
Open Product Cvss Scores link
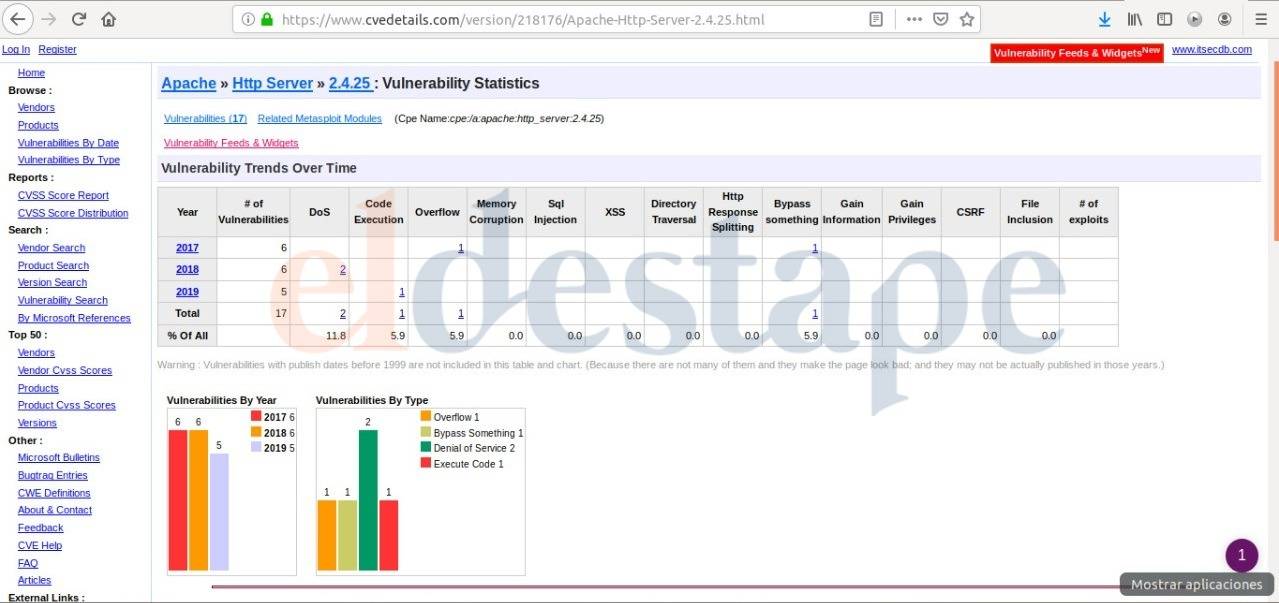[67, 405]
